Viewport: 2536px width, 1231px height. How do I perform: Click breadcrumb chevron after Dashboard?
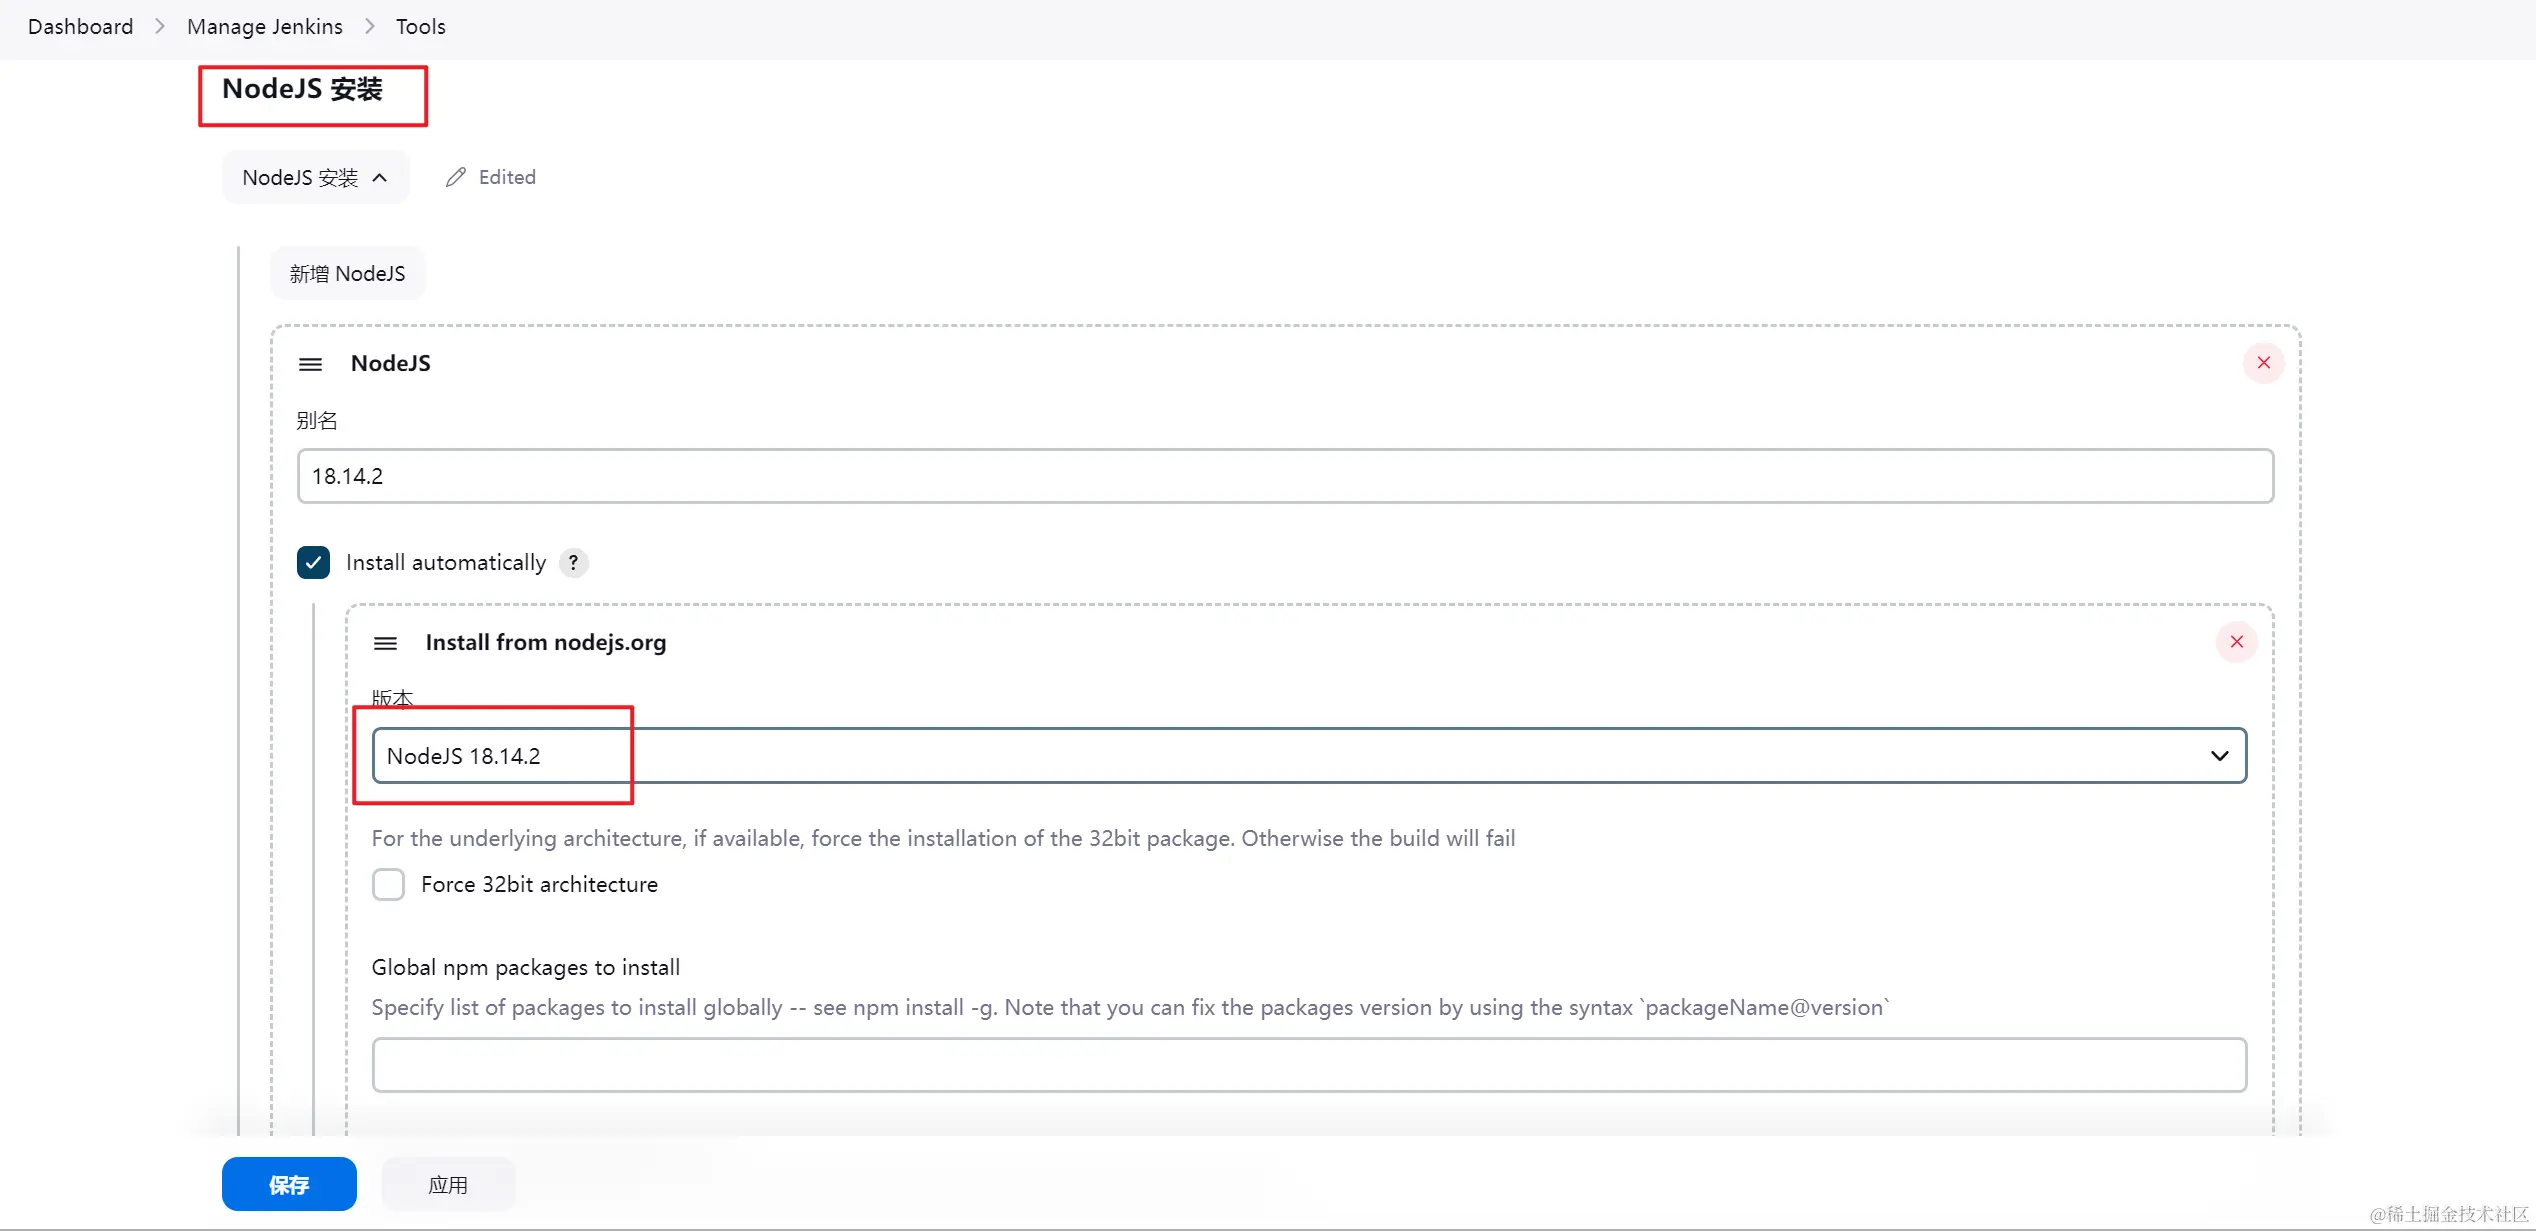[x=160, y=27]
